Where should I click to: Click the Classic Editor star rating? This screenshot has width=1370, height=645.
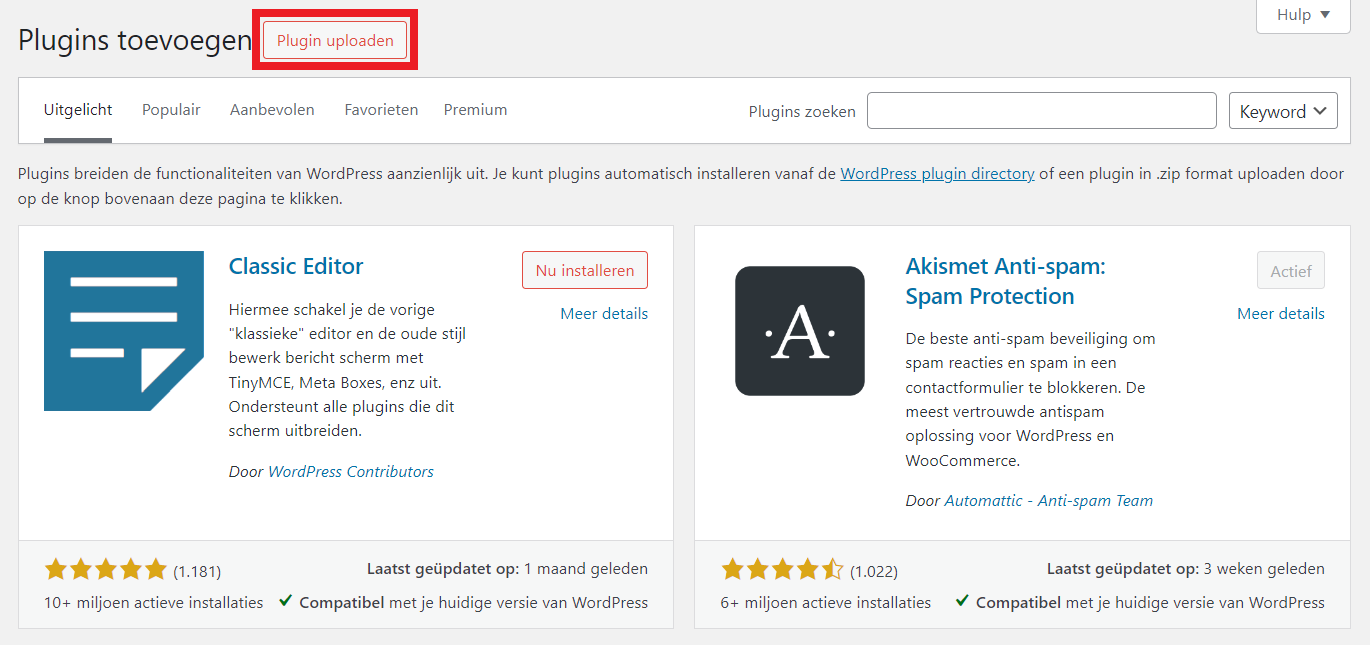[105, 570]
